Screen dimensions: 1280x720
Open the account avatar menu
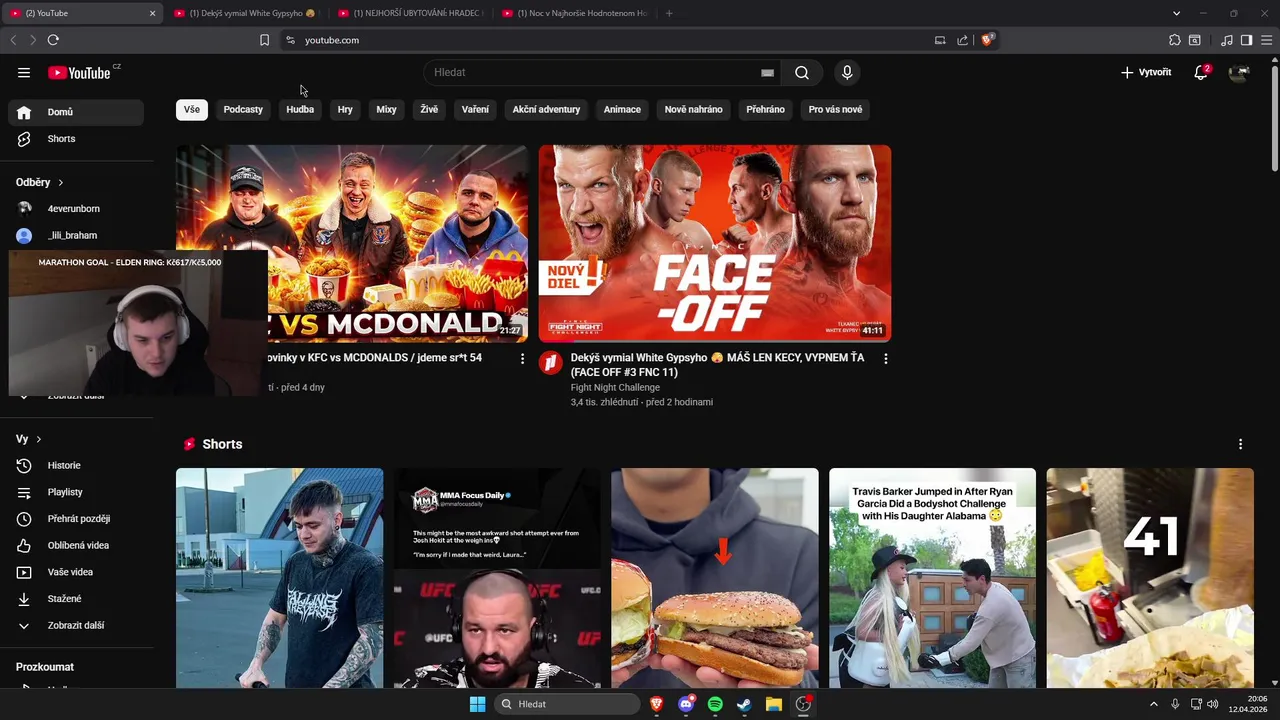(1239, 72)
